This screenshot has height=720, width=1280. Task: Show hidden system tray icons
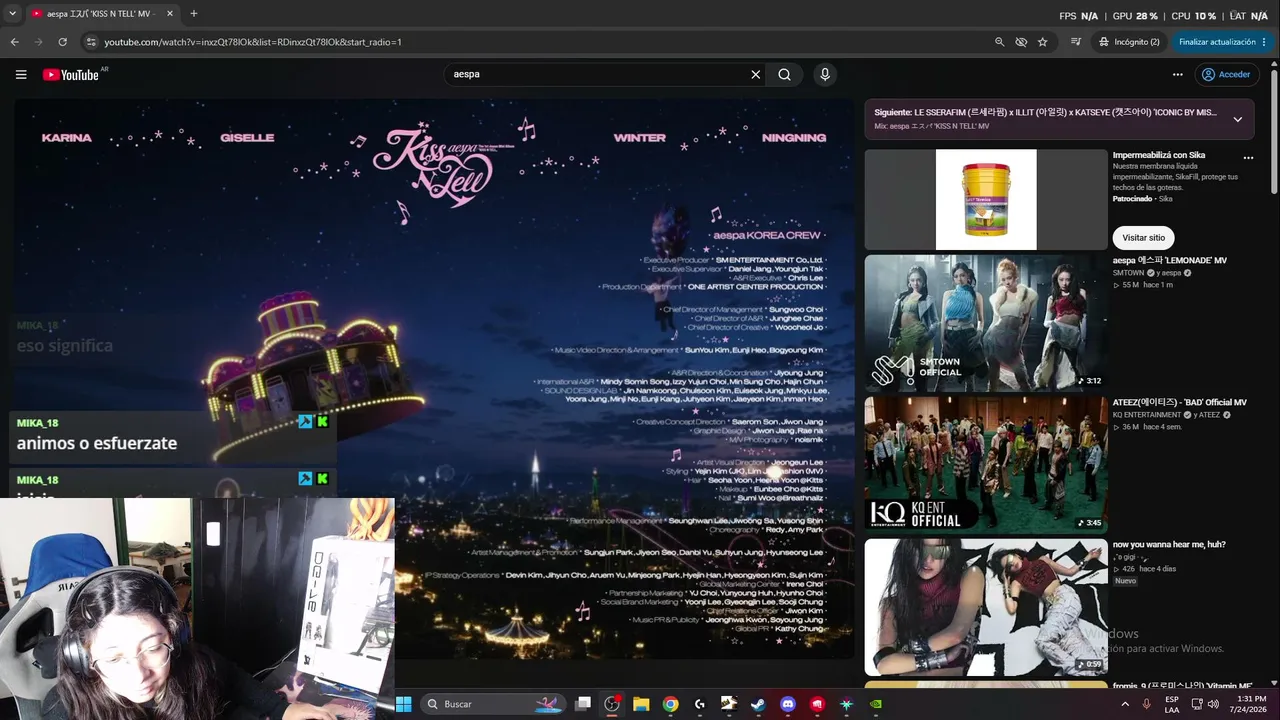coord(1125,704)
